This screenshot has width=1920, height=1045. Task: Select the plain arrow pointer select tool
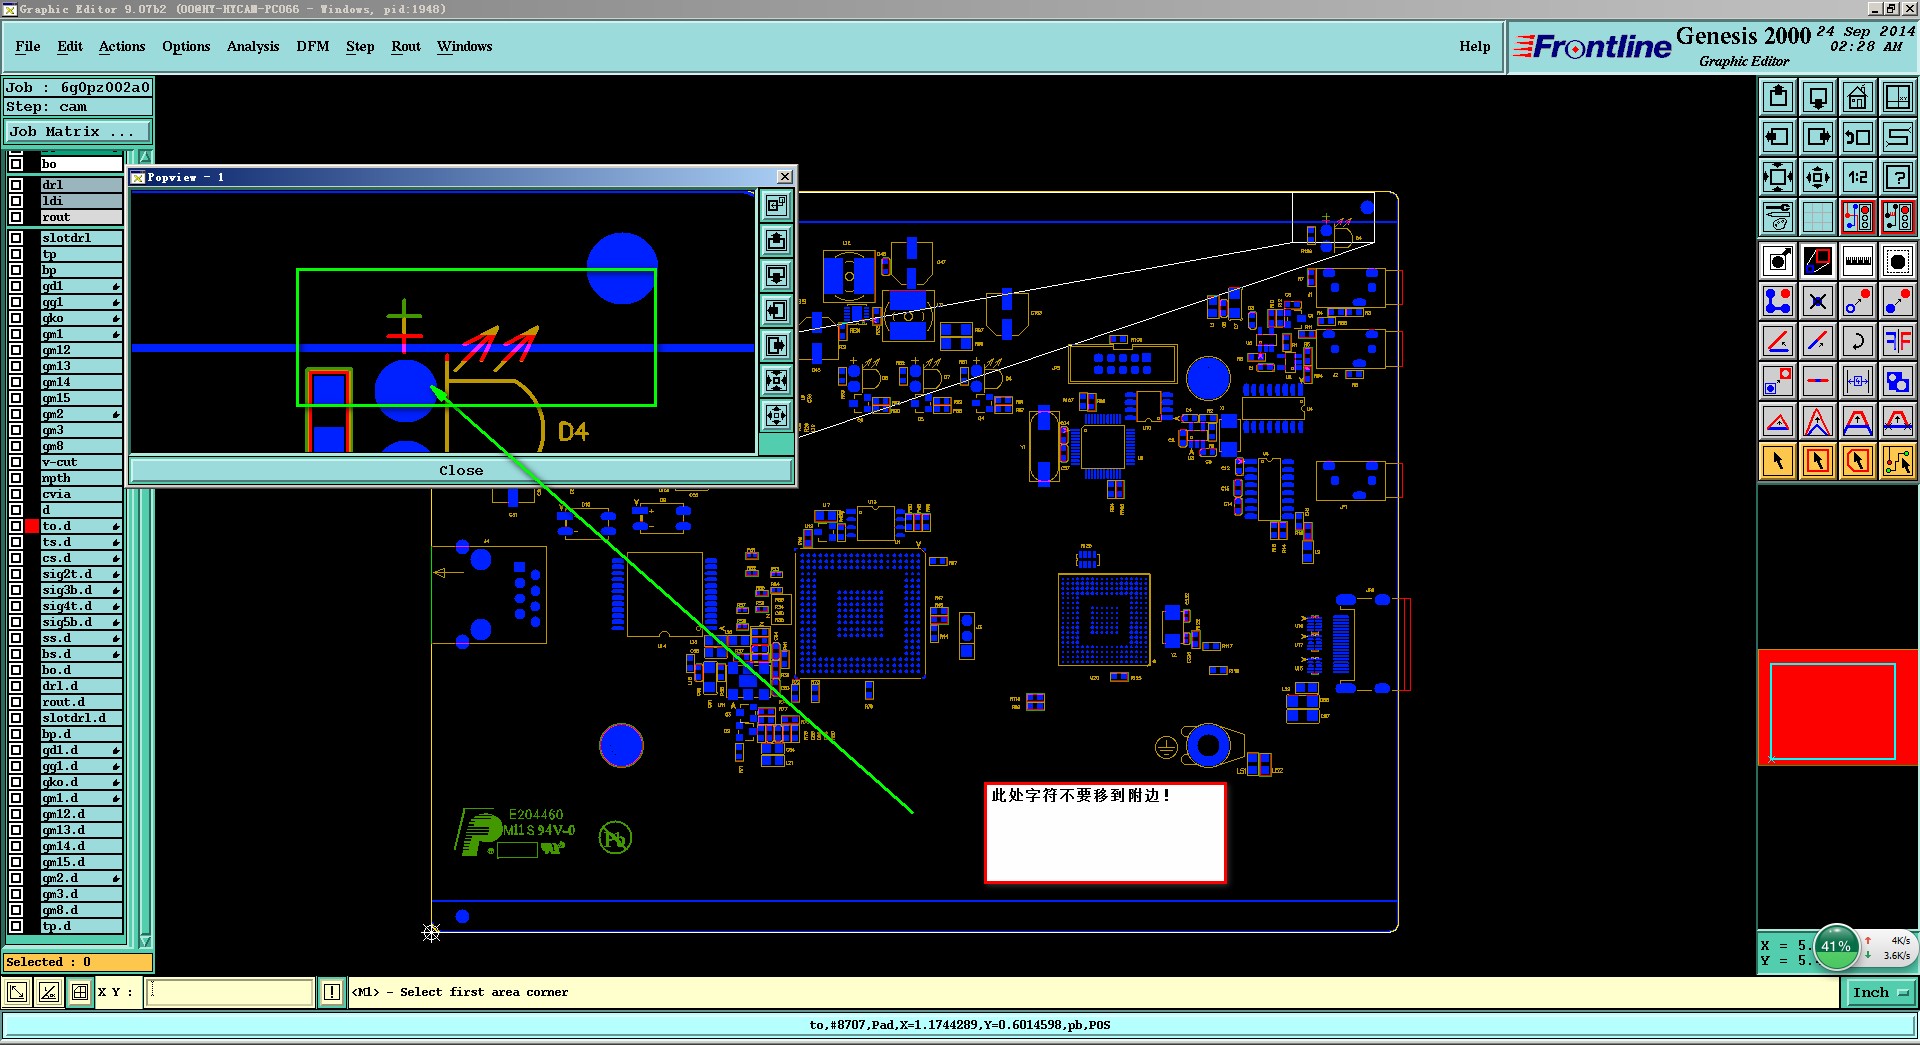[1778, 461]
